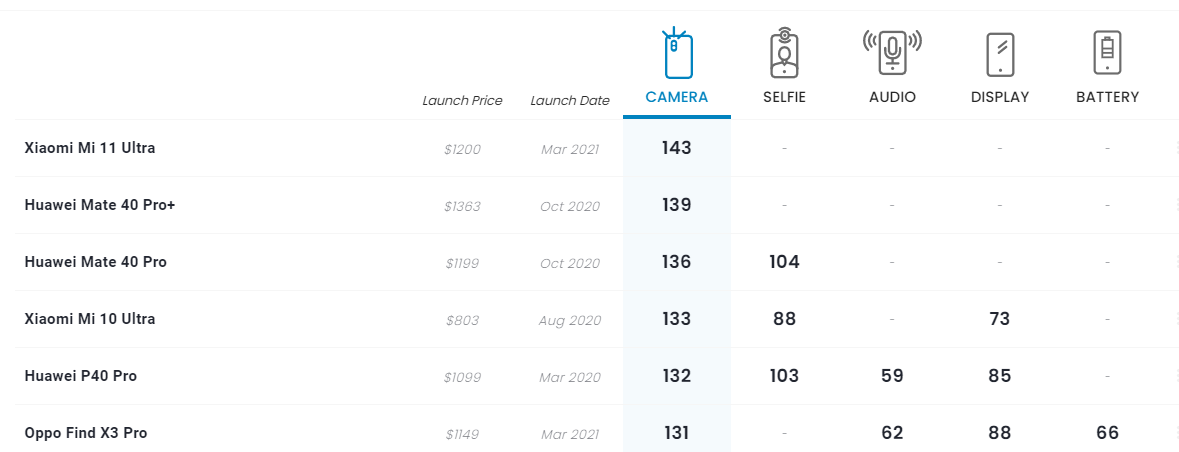Click the Battery phone icon

tap(1107, 54)
